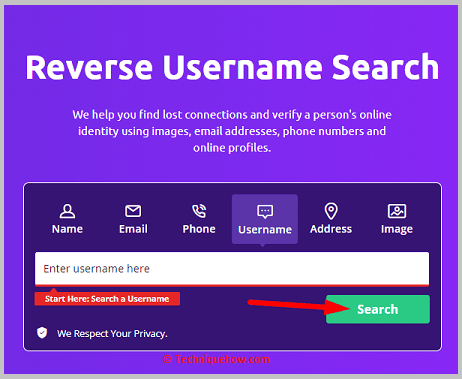
Task: Select the Name person icon
Action: 67,211
